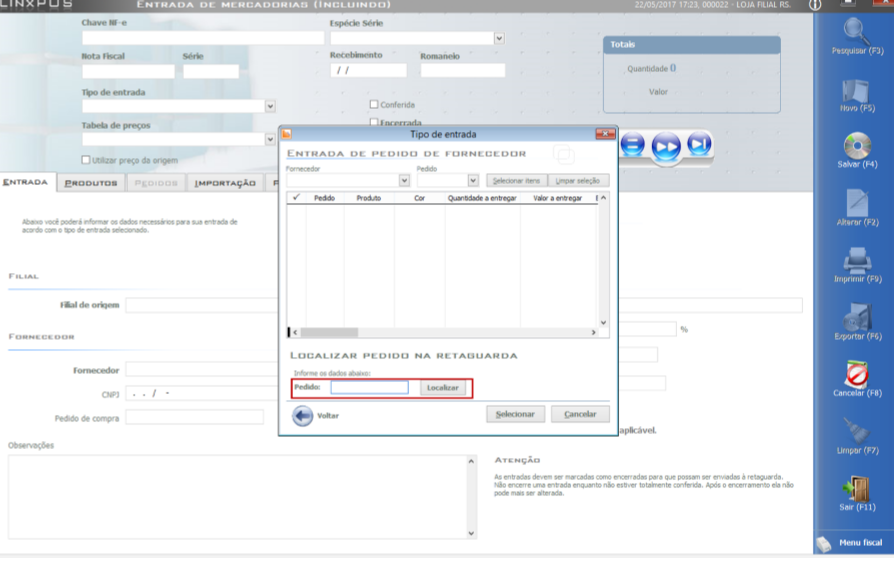
Task: Switch to the Produtos tab
Action: point(91,183)
